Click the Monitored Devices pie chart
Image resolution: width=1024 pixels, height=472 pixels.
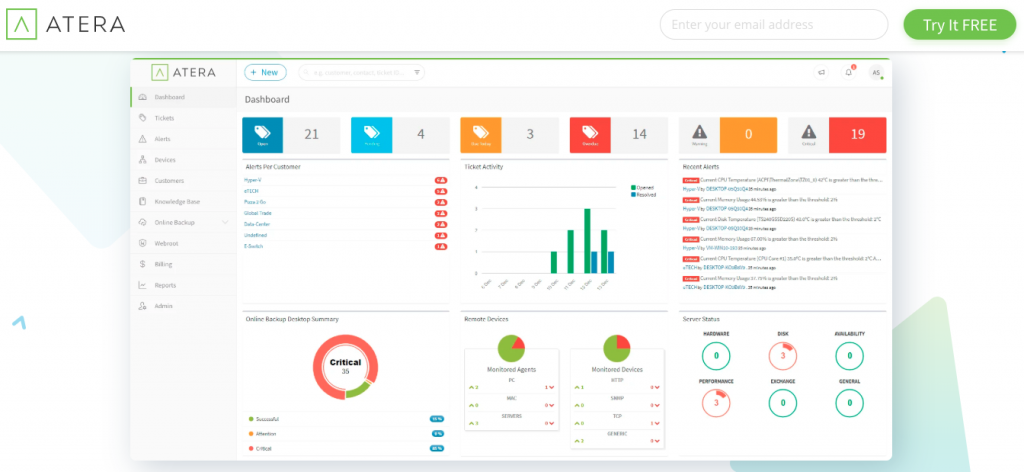616,349
